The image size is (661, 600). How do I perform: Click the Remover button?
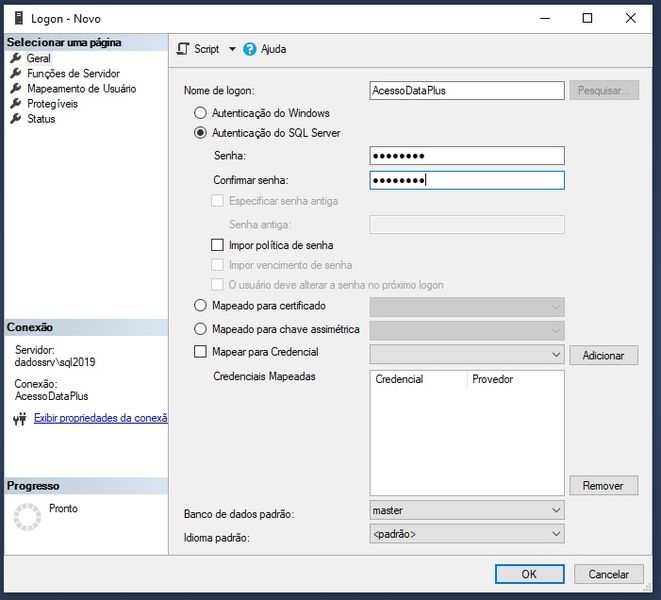[604, 486]
